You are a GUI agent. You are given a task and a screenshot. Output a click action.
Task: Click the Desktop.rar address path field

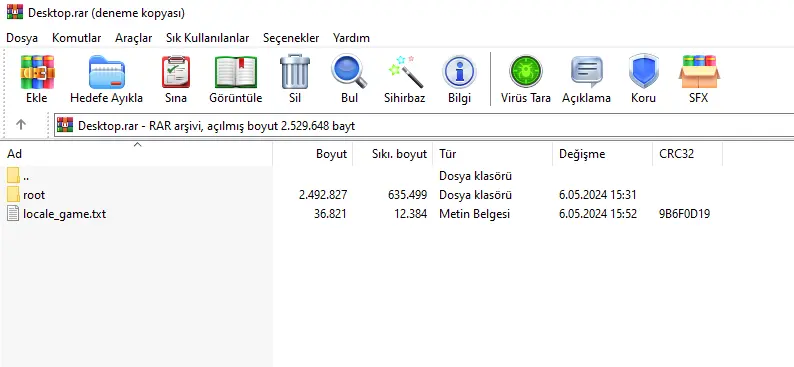(424, 126)
